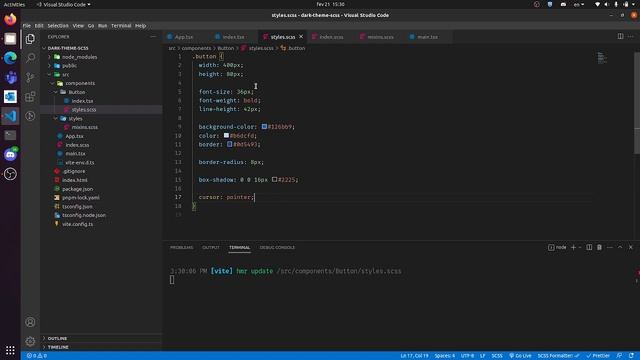640x360 pixels.
Task: Click the SCSS language mode in status bar
Action: [x=497, y=356]
